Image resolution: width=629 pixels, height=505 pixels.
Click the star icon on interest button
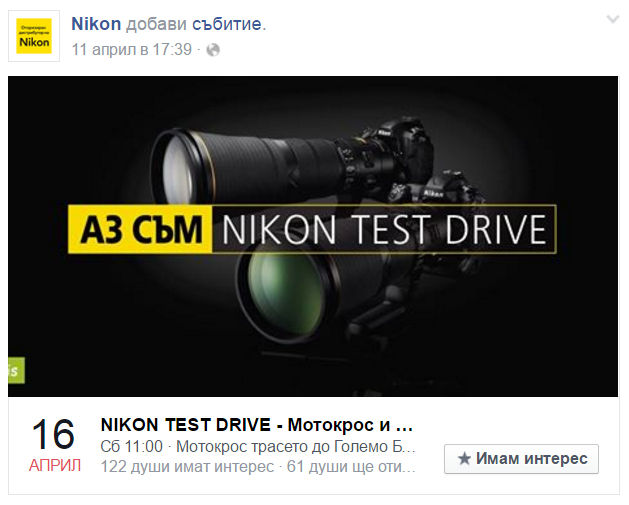(x=464, y=458)
